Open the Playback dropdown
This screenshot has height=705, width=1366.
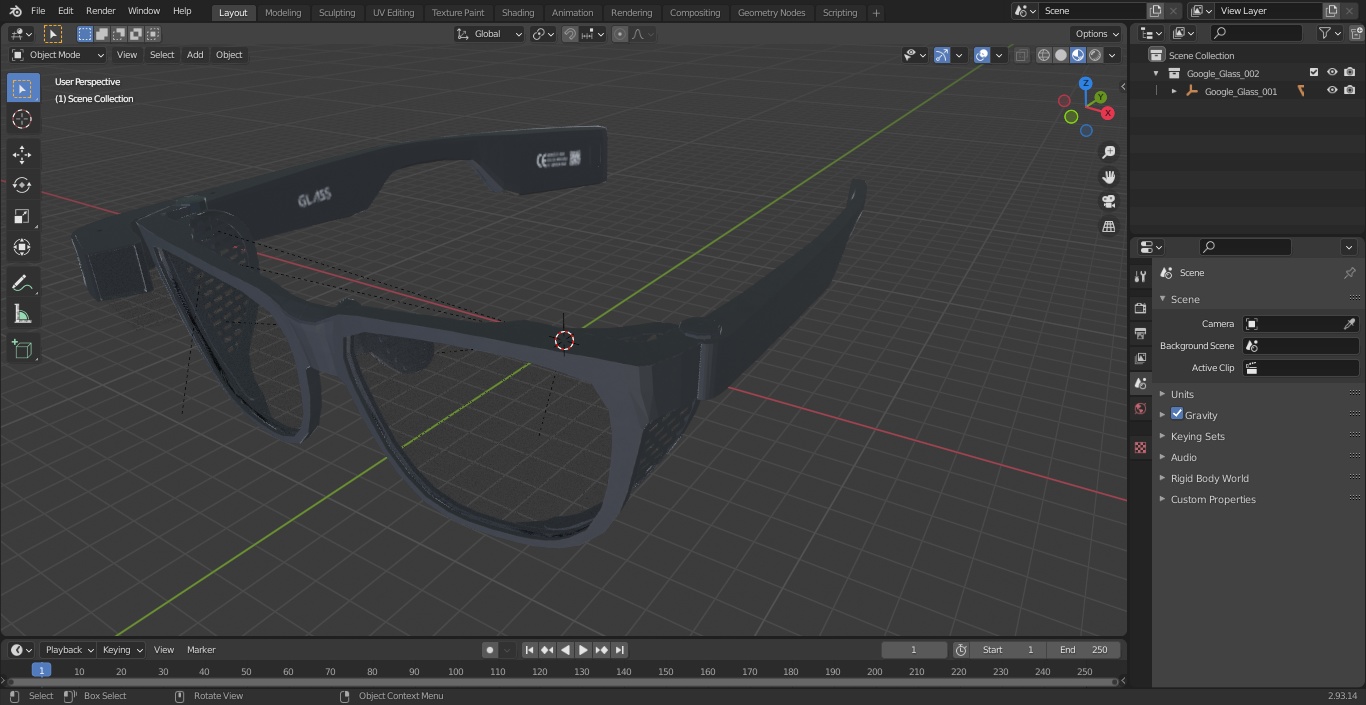click(x=68, y=650)
